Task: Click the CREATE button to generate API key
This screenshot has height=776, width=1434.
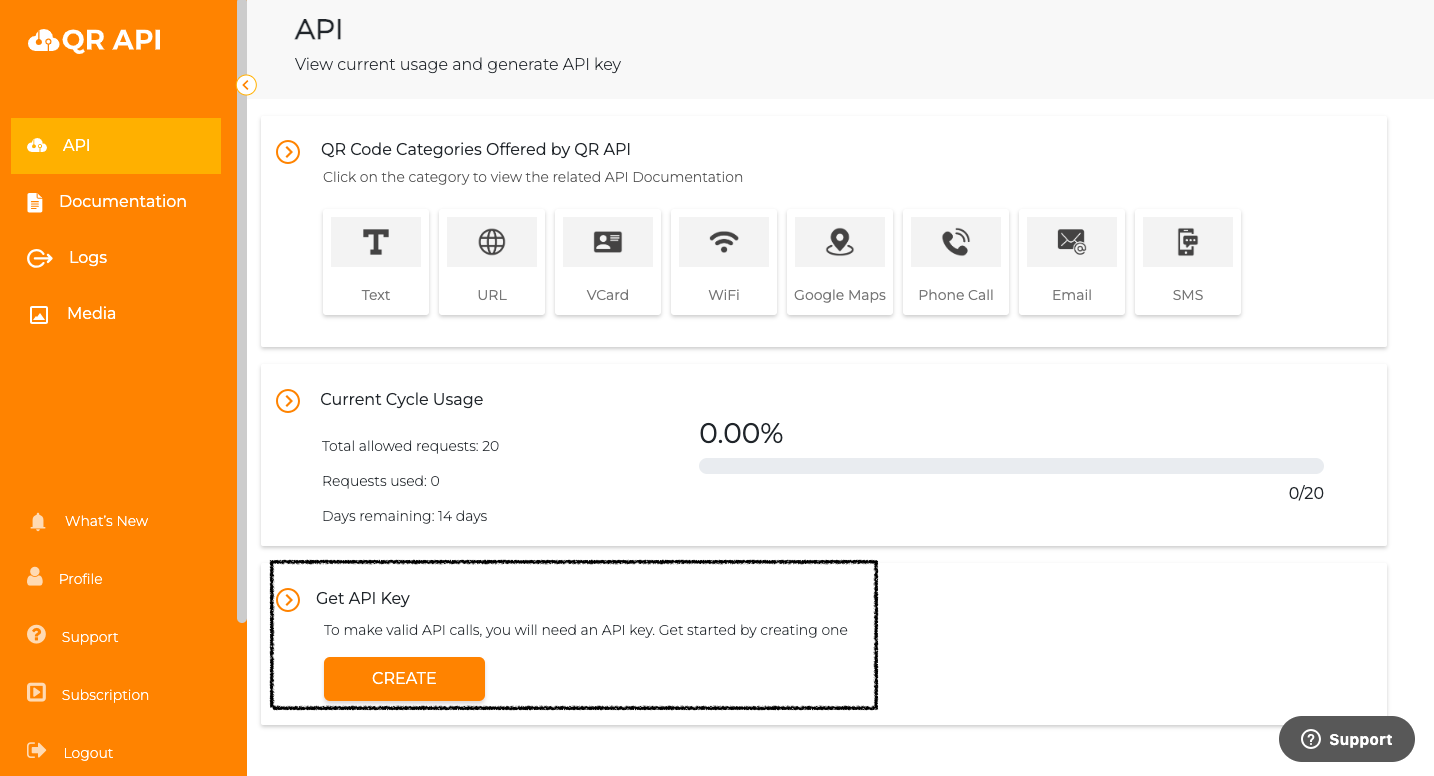Action: point(404,678)
